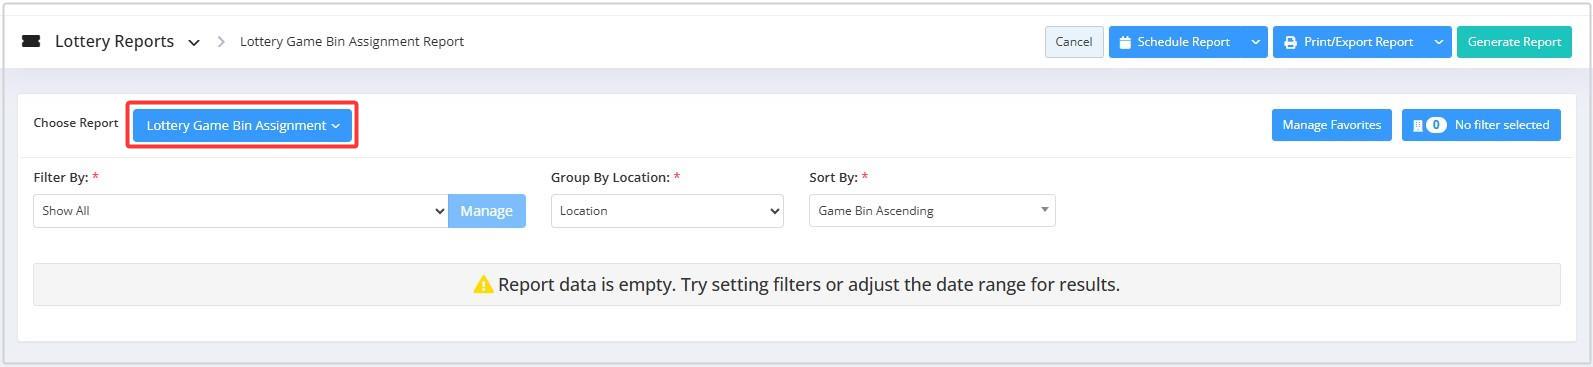This screenshot has height=367, width=1593.
Task: Open the Print/Export Report dropdown arrow
Action: pos(1438,42)
